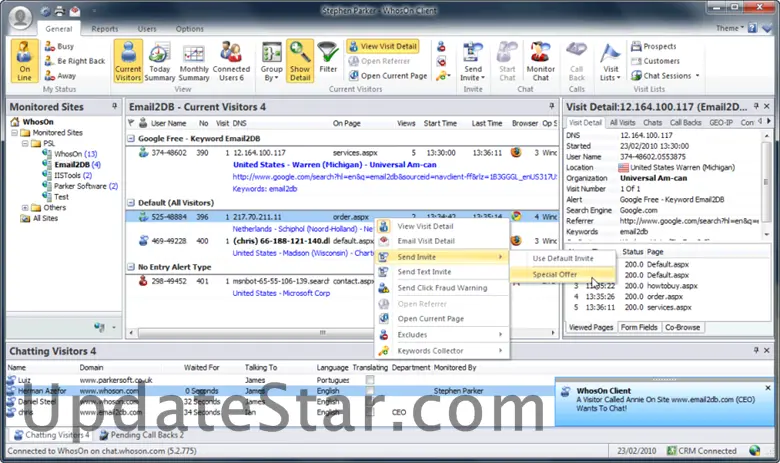Select Special Offer invite
Viewport: 780px width, 463px height.
point(563,275)
